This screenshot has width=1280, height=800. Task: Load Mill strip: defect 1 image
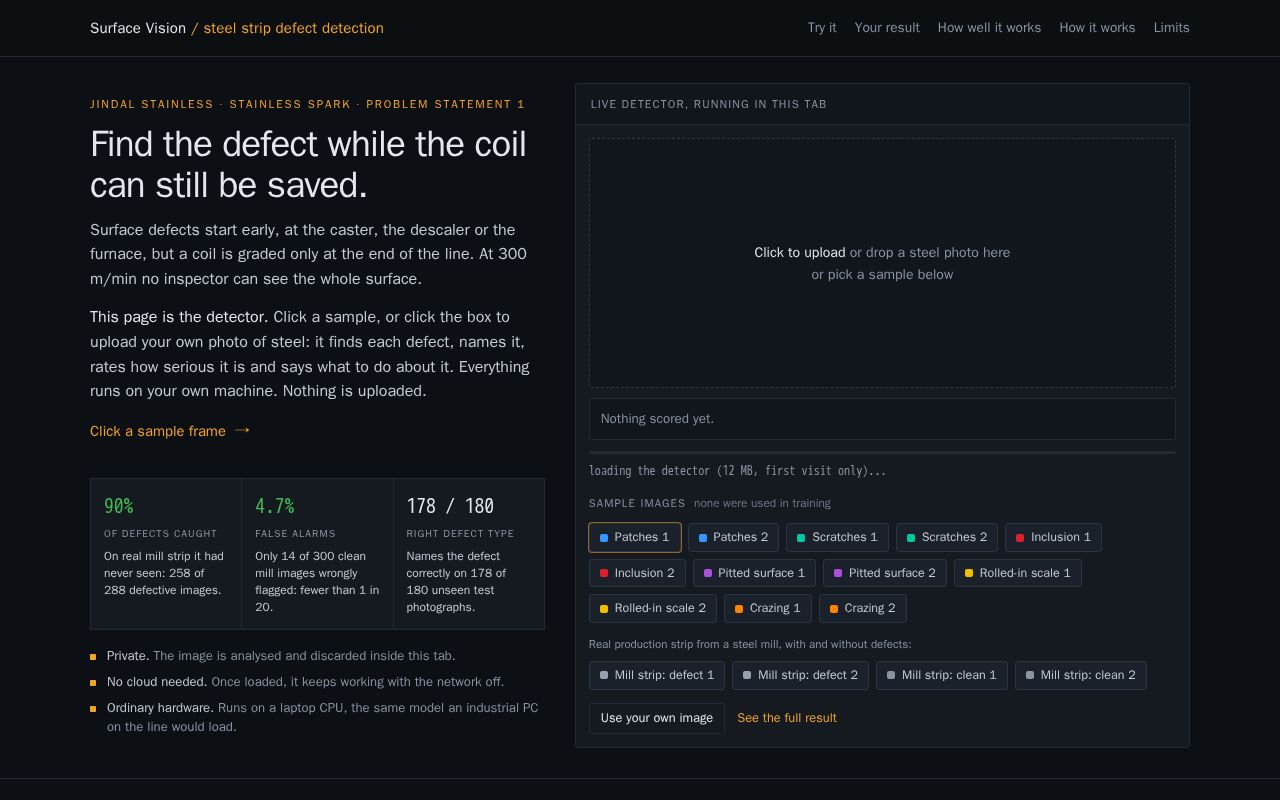click(x=657, y=675)
